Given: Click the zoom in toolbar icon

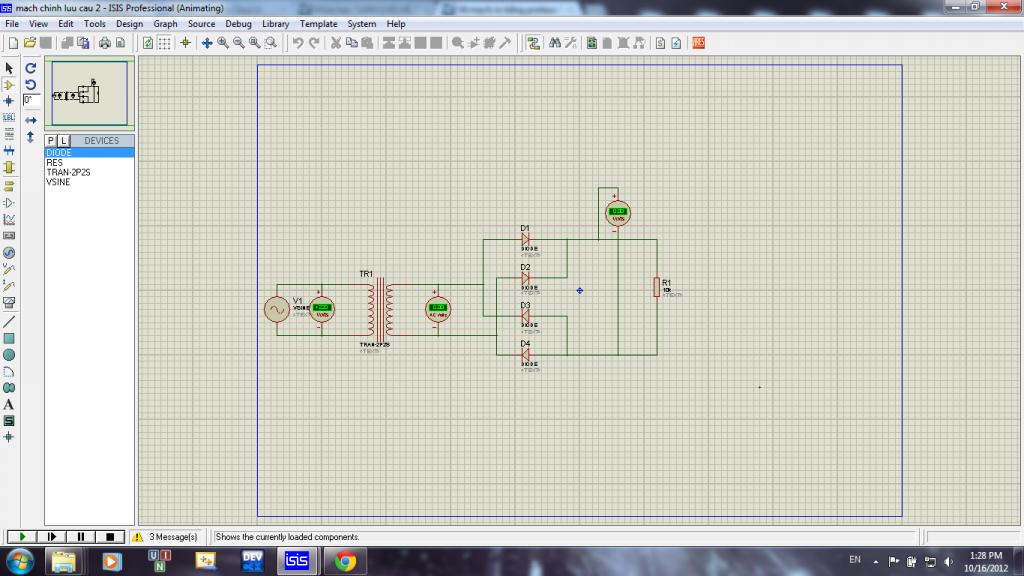Looking at the screenshot, I should point(223,43).
